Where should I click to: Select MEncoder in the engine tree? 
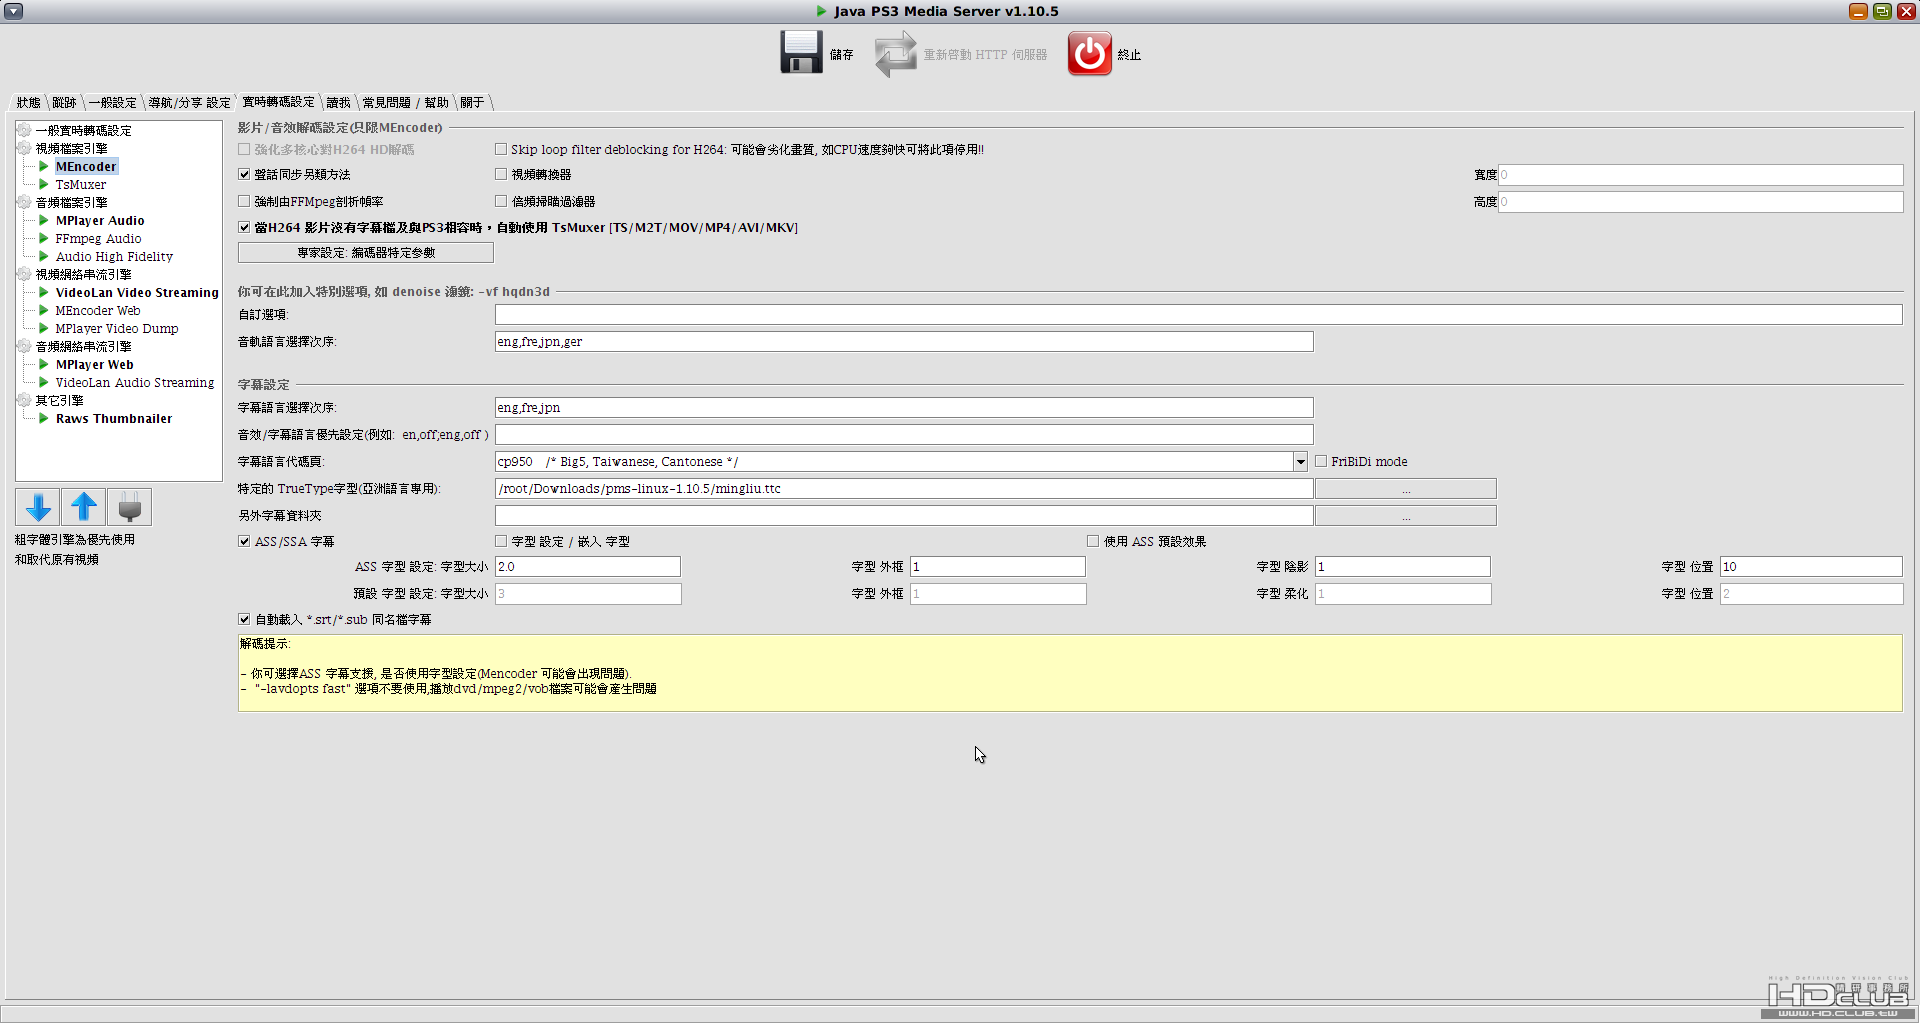[86, 166]
